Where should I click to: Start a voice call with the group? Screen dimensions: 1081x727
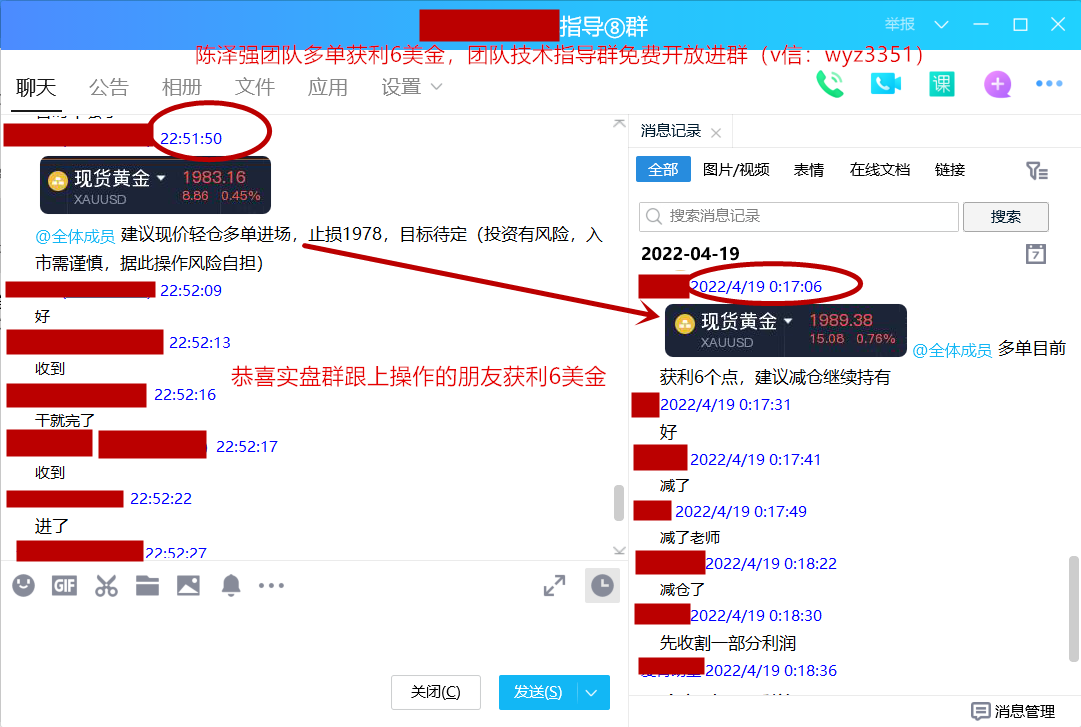(829, 84)
